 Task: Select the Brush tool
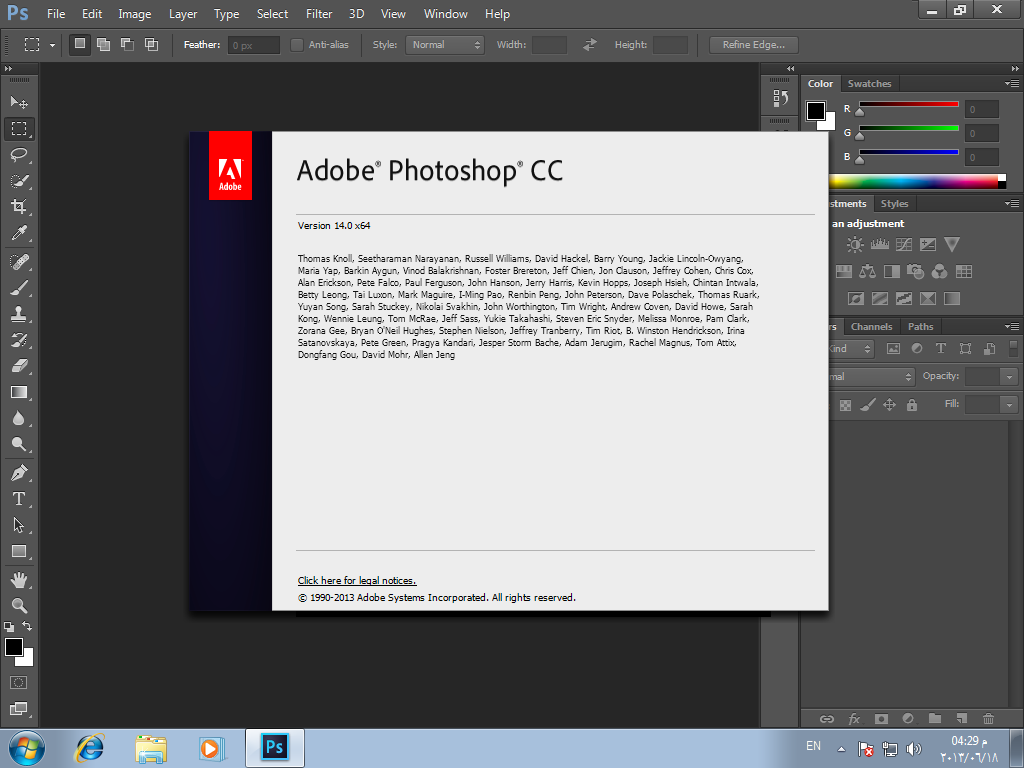[x=19, y=288]
